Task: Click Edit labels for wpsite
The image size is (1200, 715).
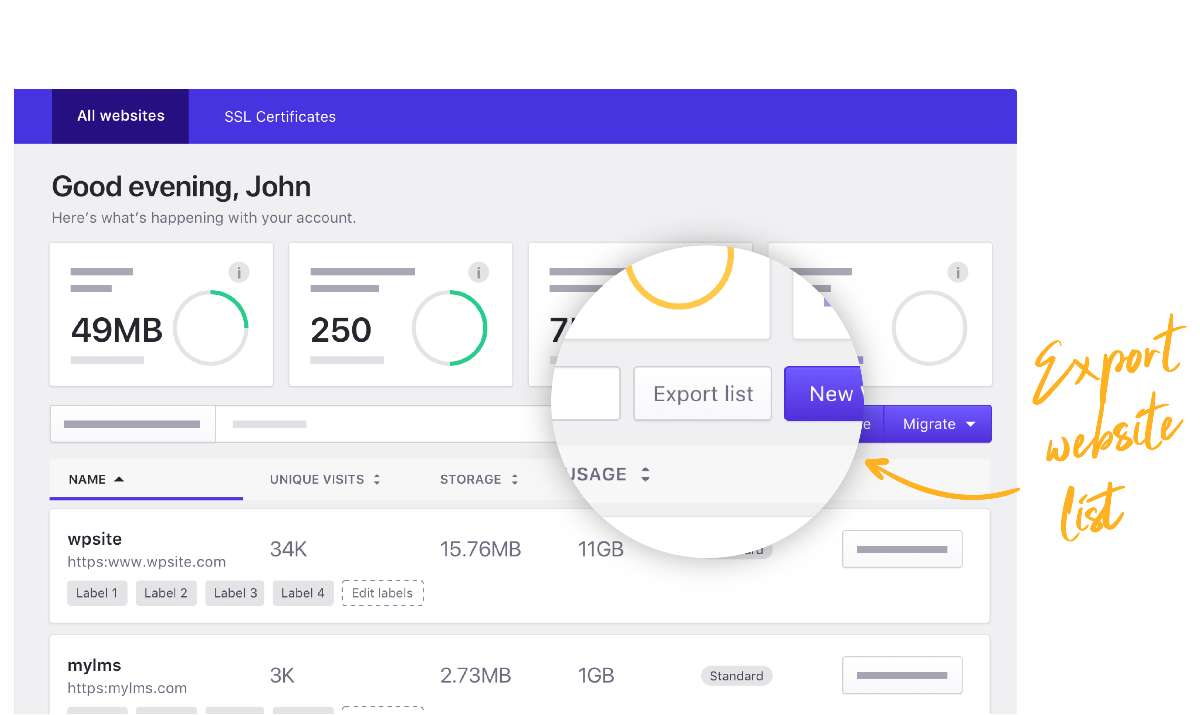Action: [x=383, y=593]
